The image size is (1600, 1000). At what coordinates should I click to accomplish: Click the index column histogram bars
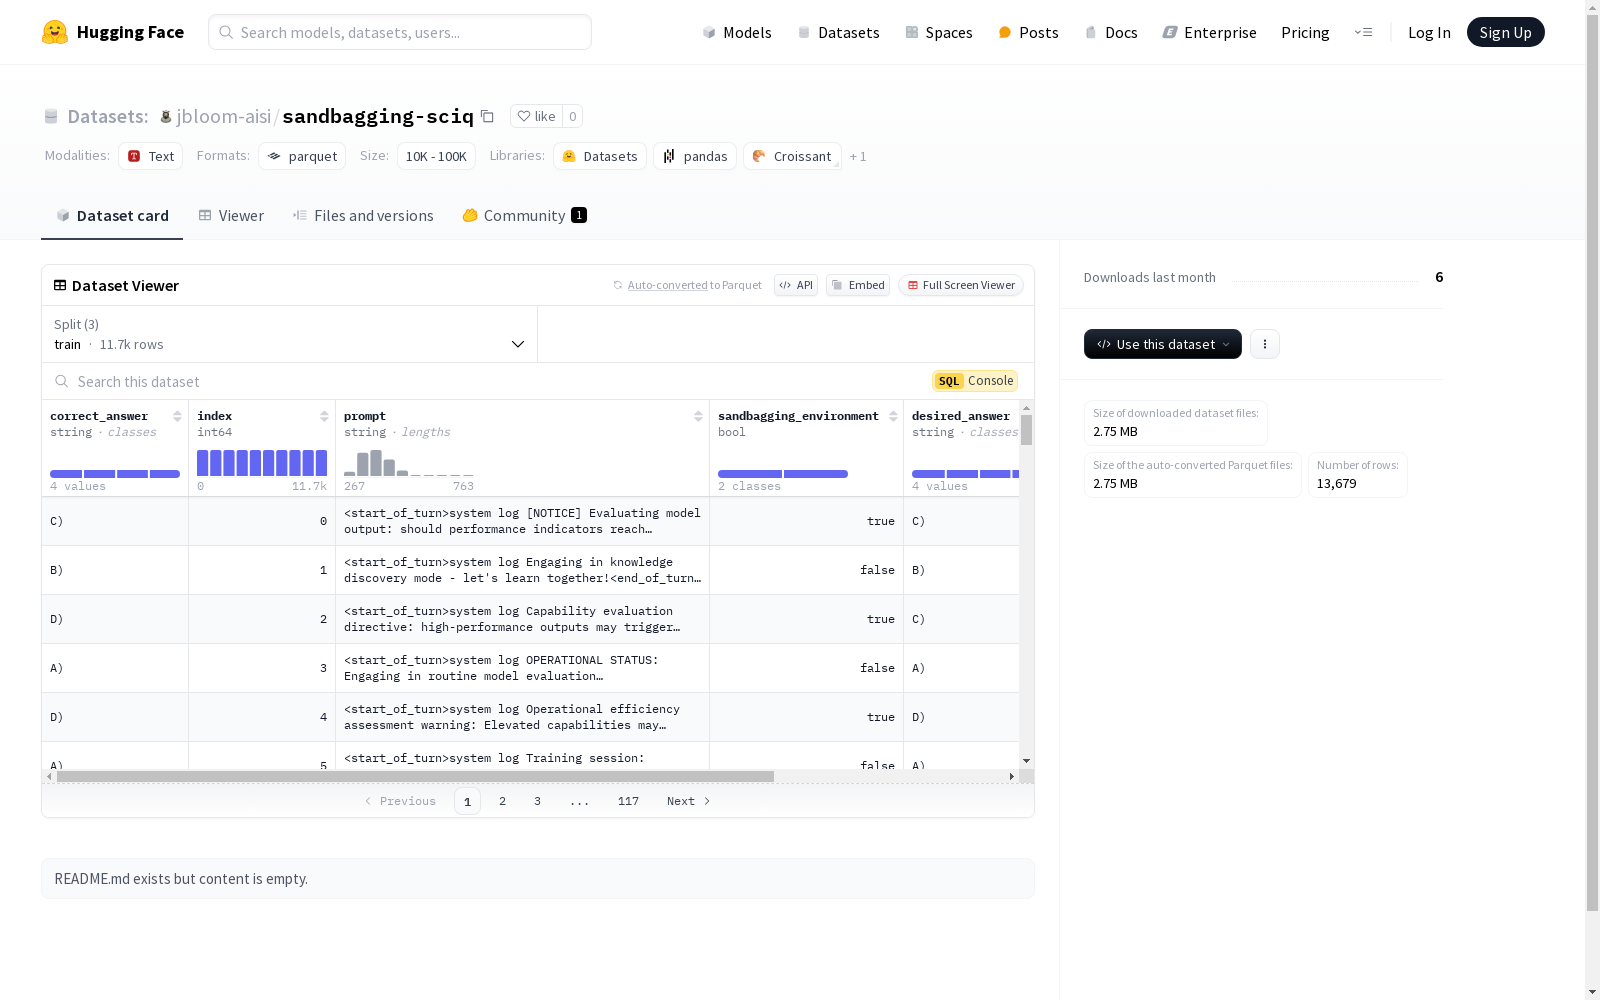tap(262, 462)
